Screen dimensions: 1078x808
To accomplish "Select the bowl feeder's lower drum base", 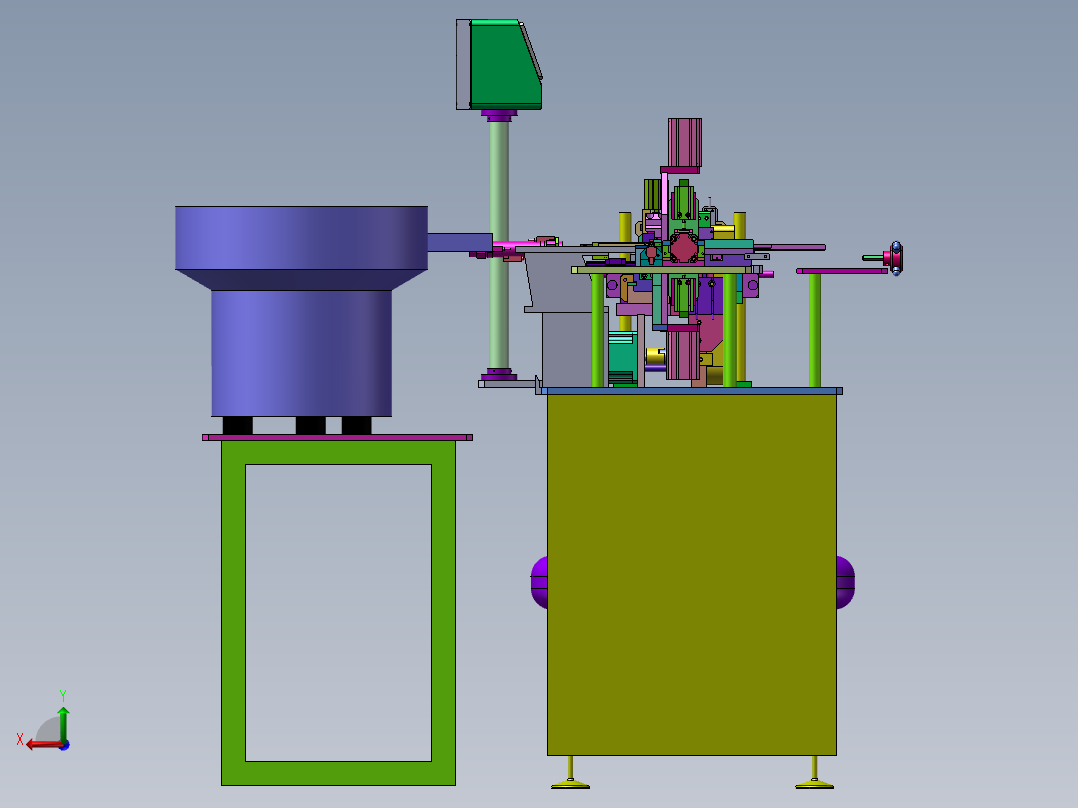I will pos(301,353).
